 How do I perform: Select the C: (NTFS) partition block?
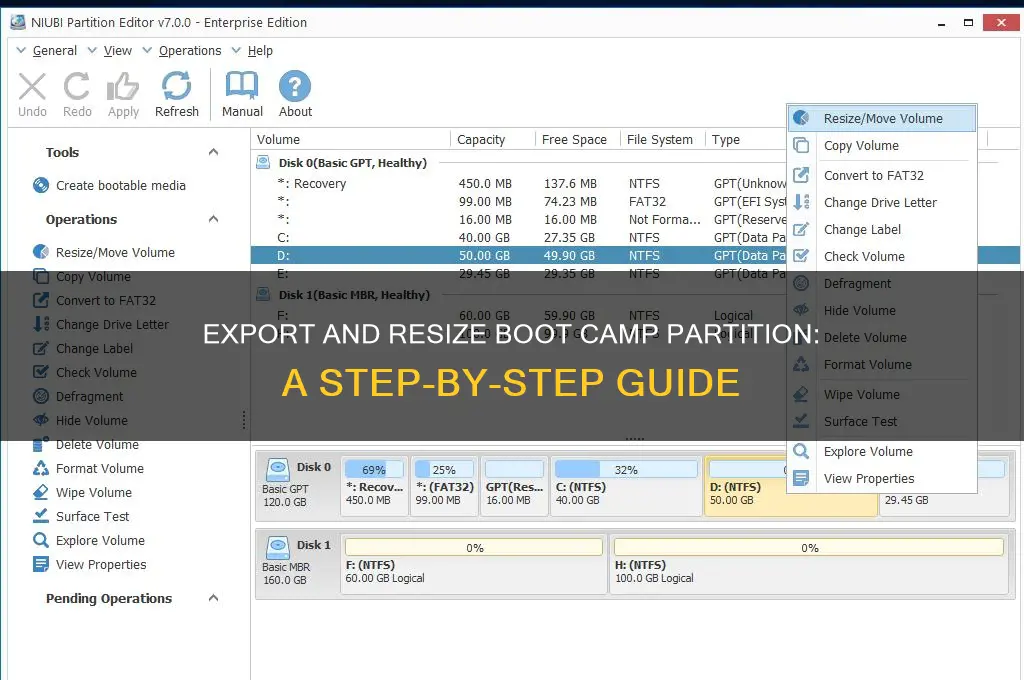[626, 486]
